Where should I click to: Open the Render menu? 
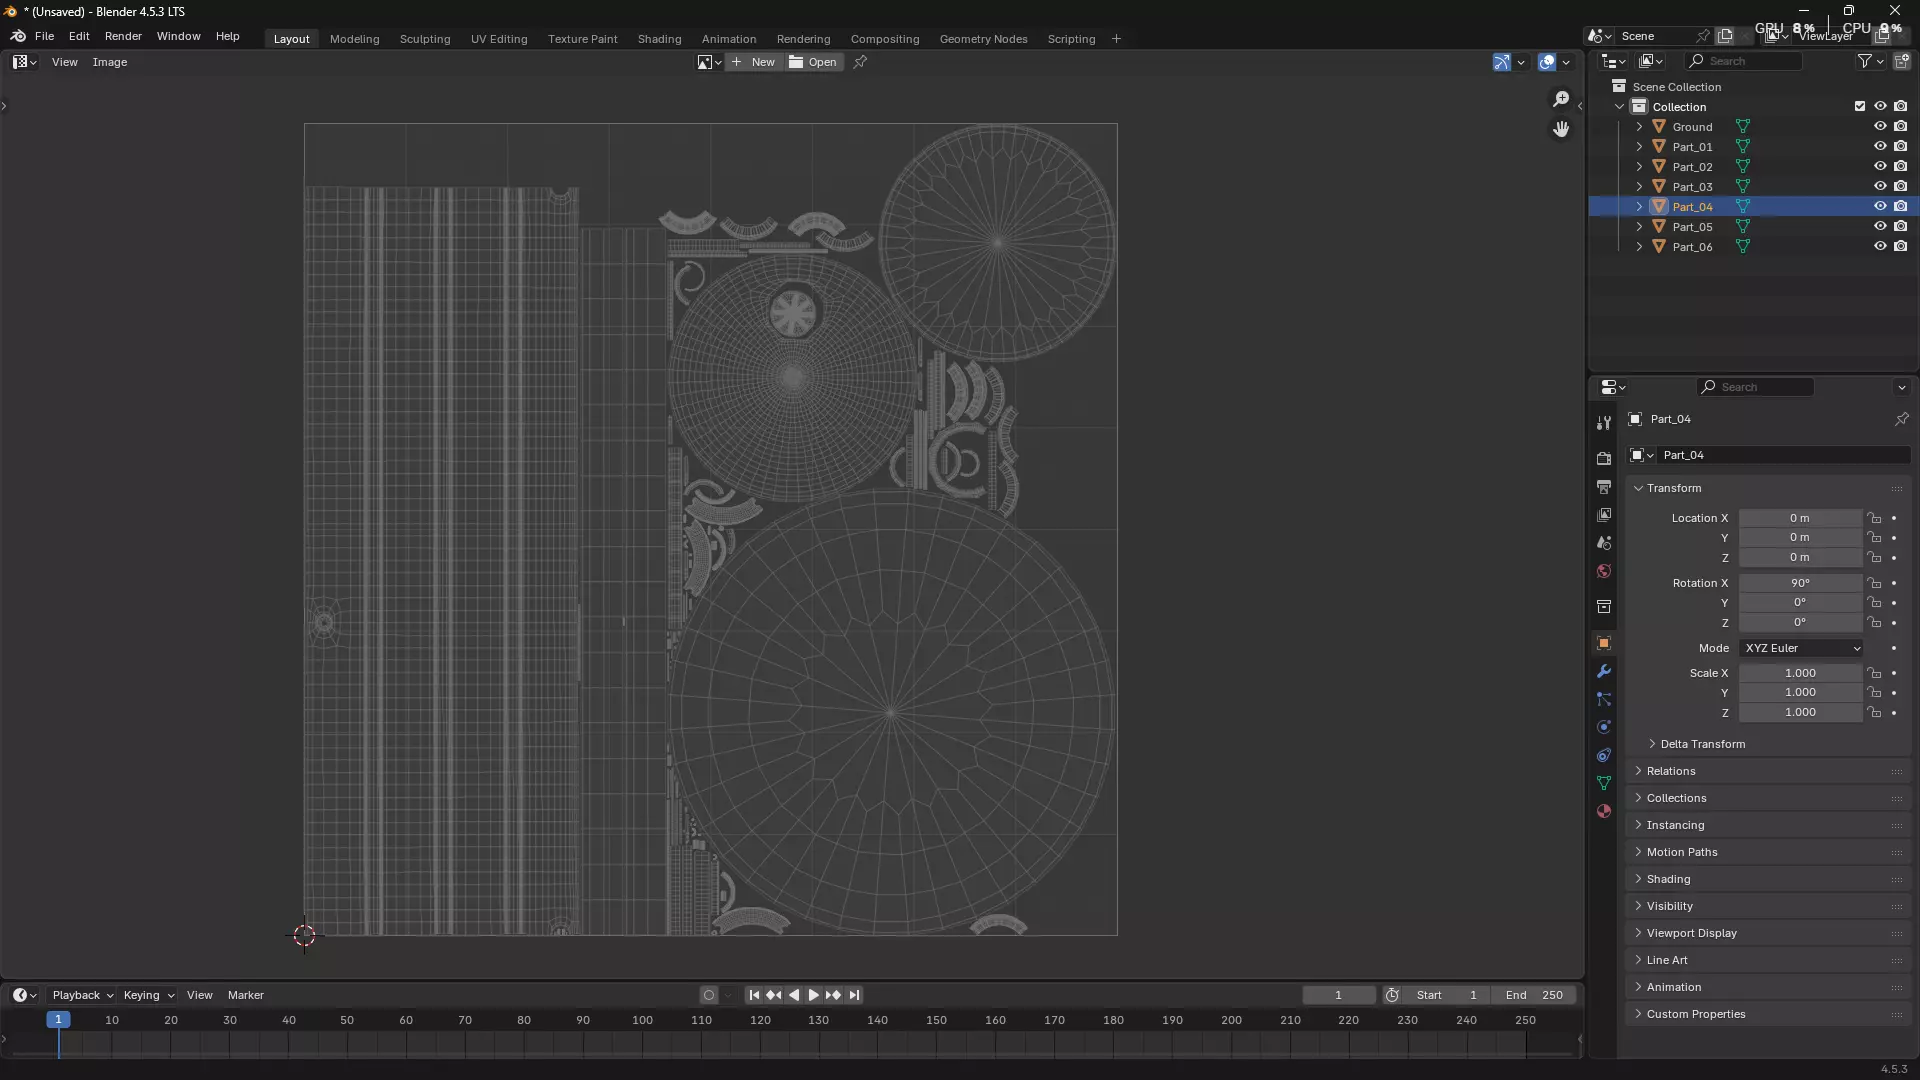click(x=123, y=36)
